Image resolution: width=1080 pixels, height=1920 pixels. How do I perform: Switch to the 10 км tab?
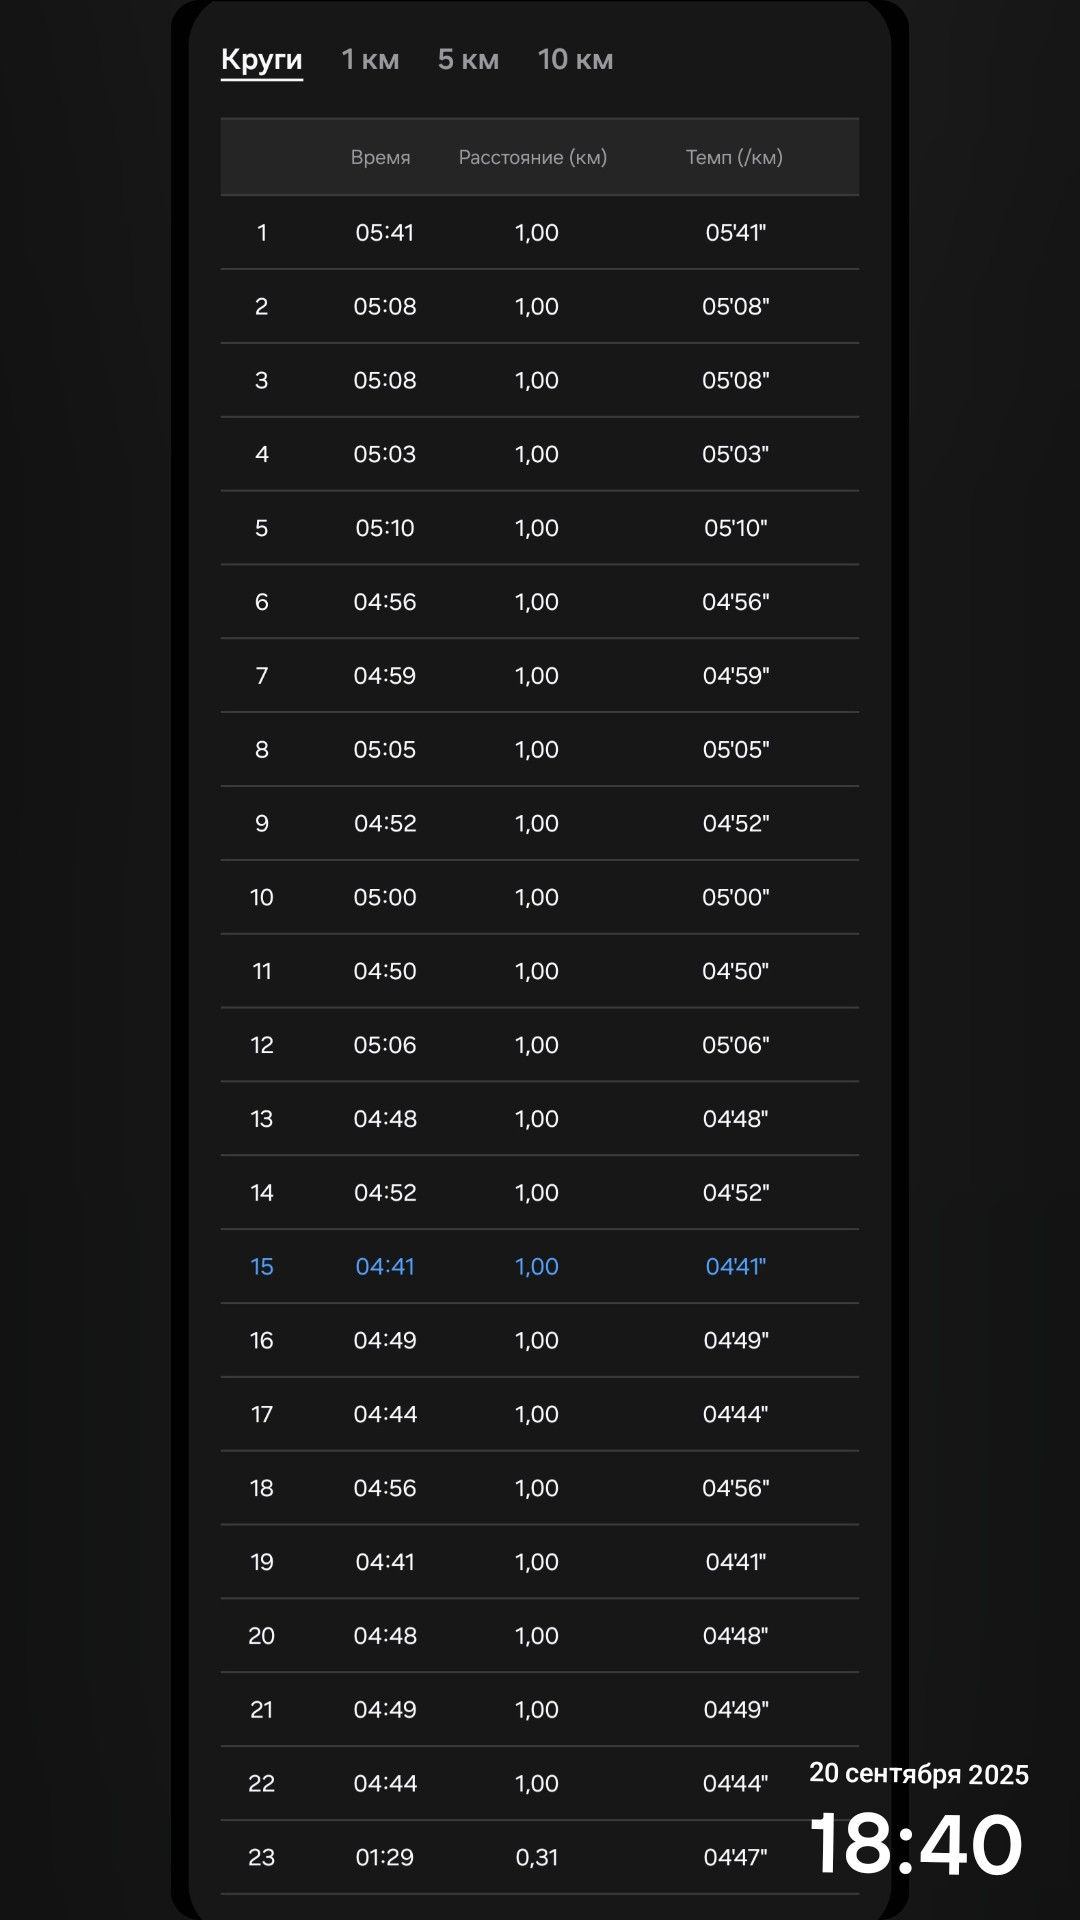tap(575, 60)
